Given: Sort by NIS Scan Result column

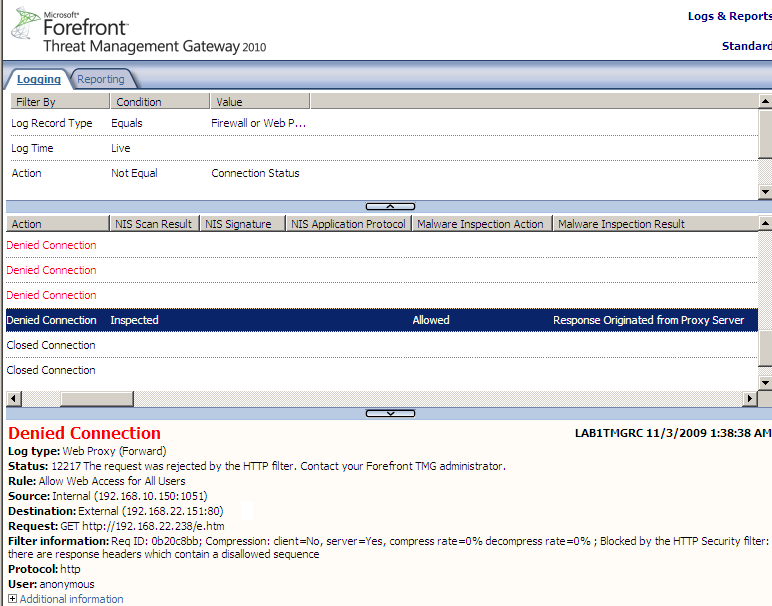Looking at the screenshot, I should click(155, 223).
